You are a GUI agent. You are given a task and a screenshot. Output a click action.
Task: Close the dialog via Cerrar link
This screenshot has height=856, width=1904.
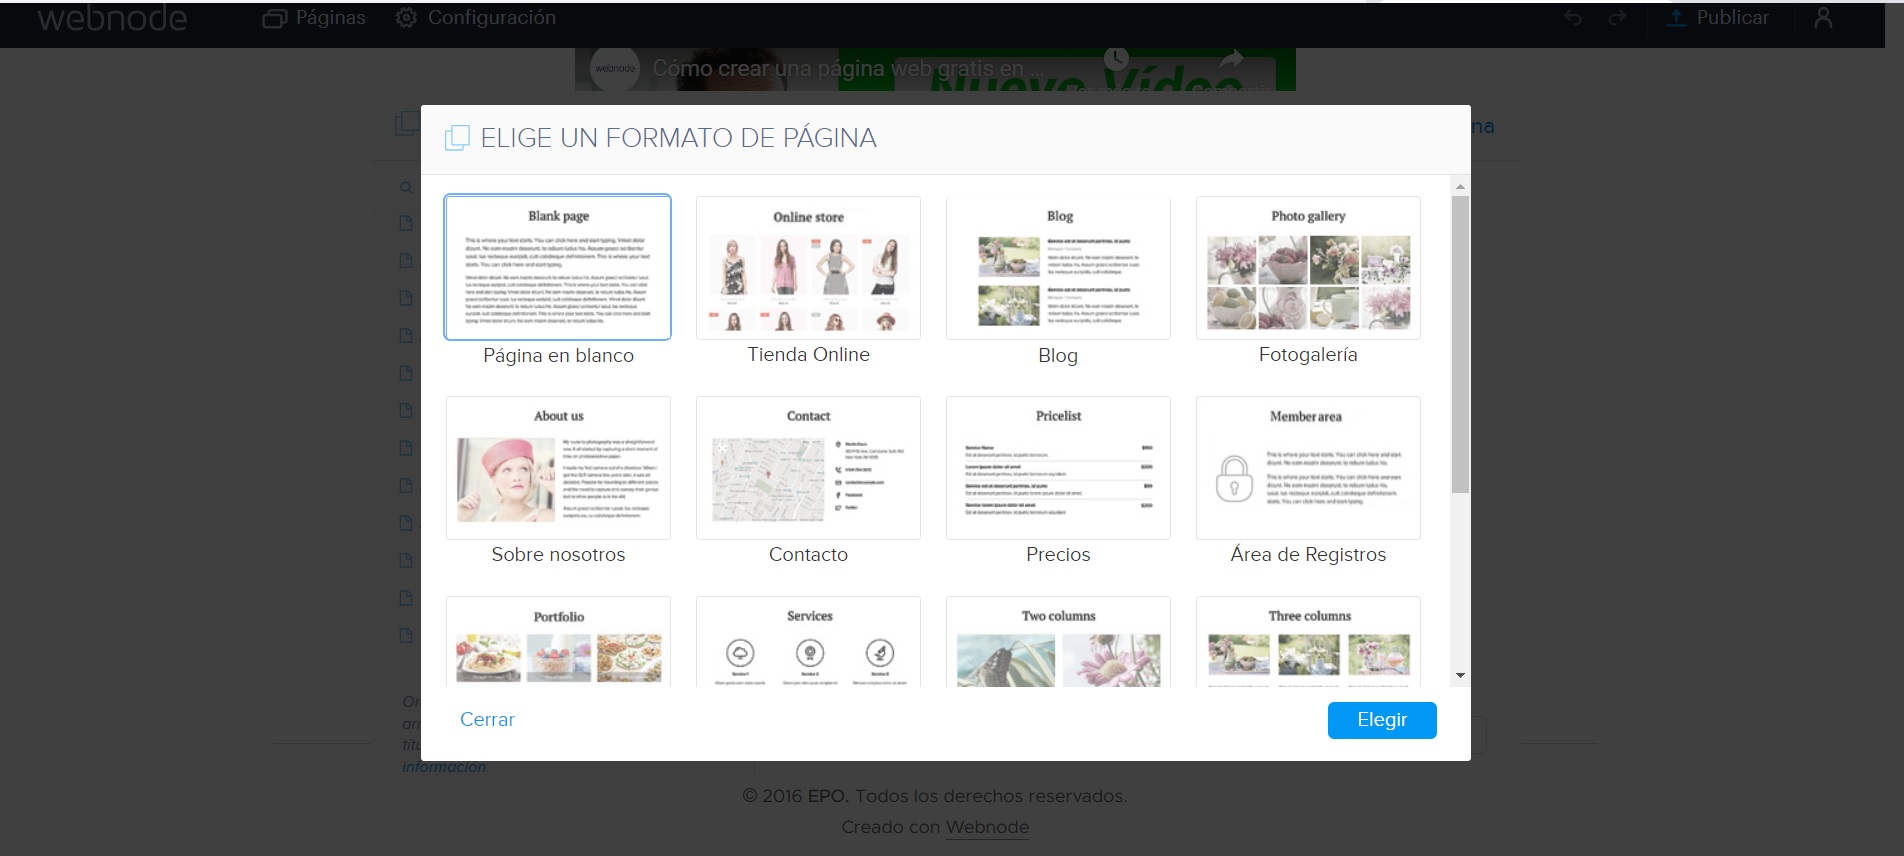coord(487,720)
